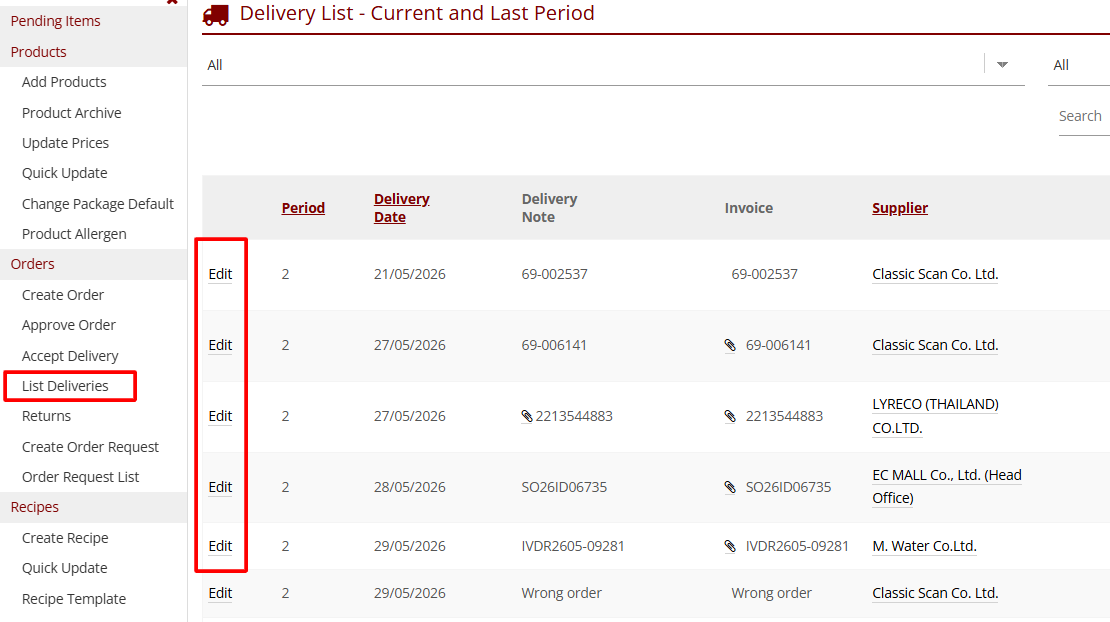Screen dimensions: 1110x622
Task: Open paperclip attachment on delivery note 2213544883
Action: (527, 416)
